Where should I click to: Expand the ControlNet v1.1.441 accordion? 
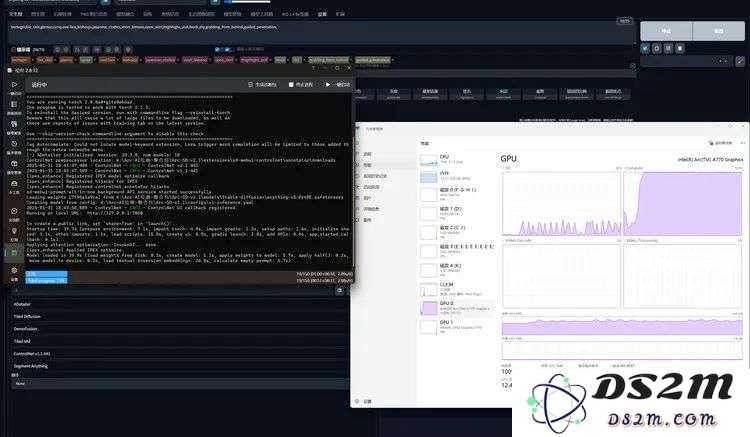tap(179, 354)
